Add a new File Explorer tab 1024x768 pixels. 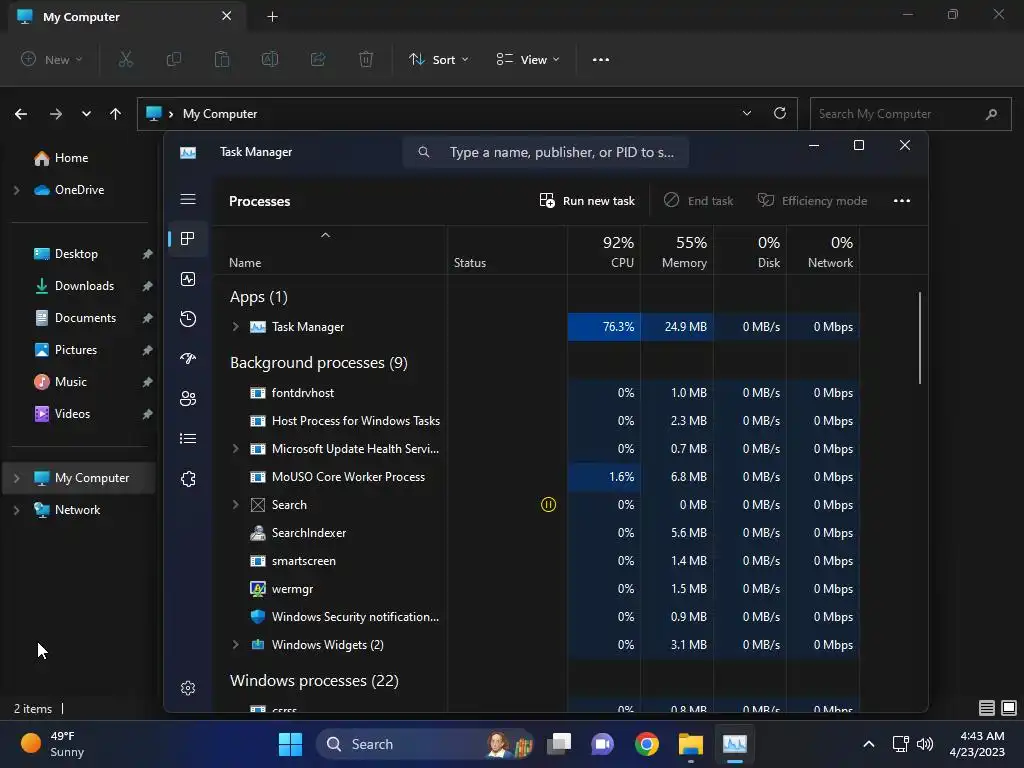pos(272,17)
